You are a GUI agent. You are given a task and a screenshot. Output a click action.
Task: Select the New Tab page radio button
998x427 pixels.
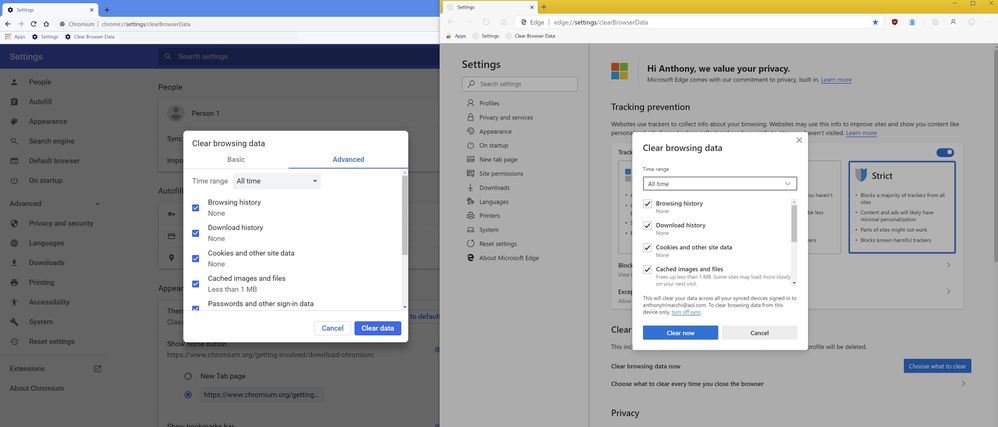tap(188, 376)
